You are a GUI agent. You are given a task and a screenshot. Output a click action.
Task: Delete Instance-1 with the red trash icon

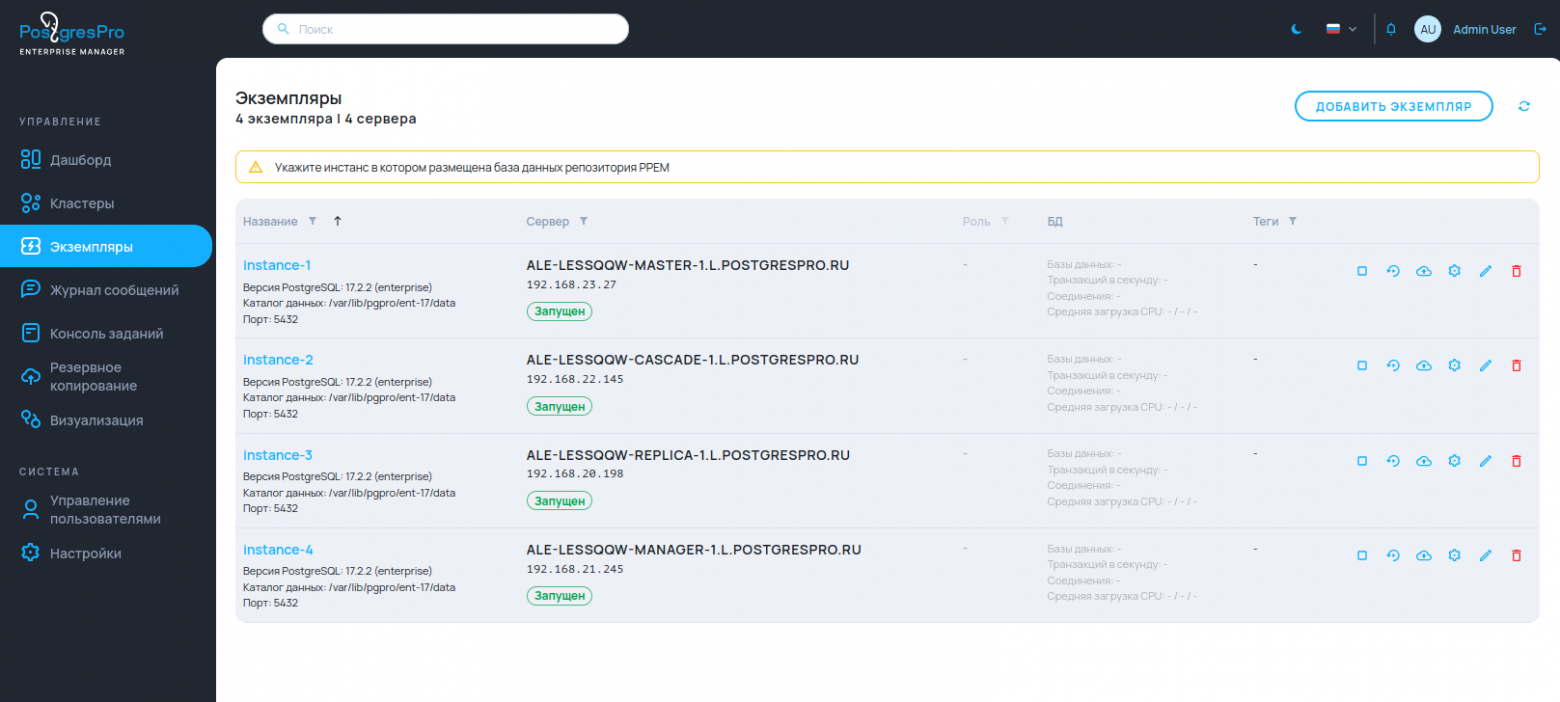tap(1516, 271)
